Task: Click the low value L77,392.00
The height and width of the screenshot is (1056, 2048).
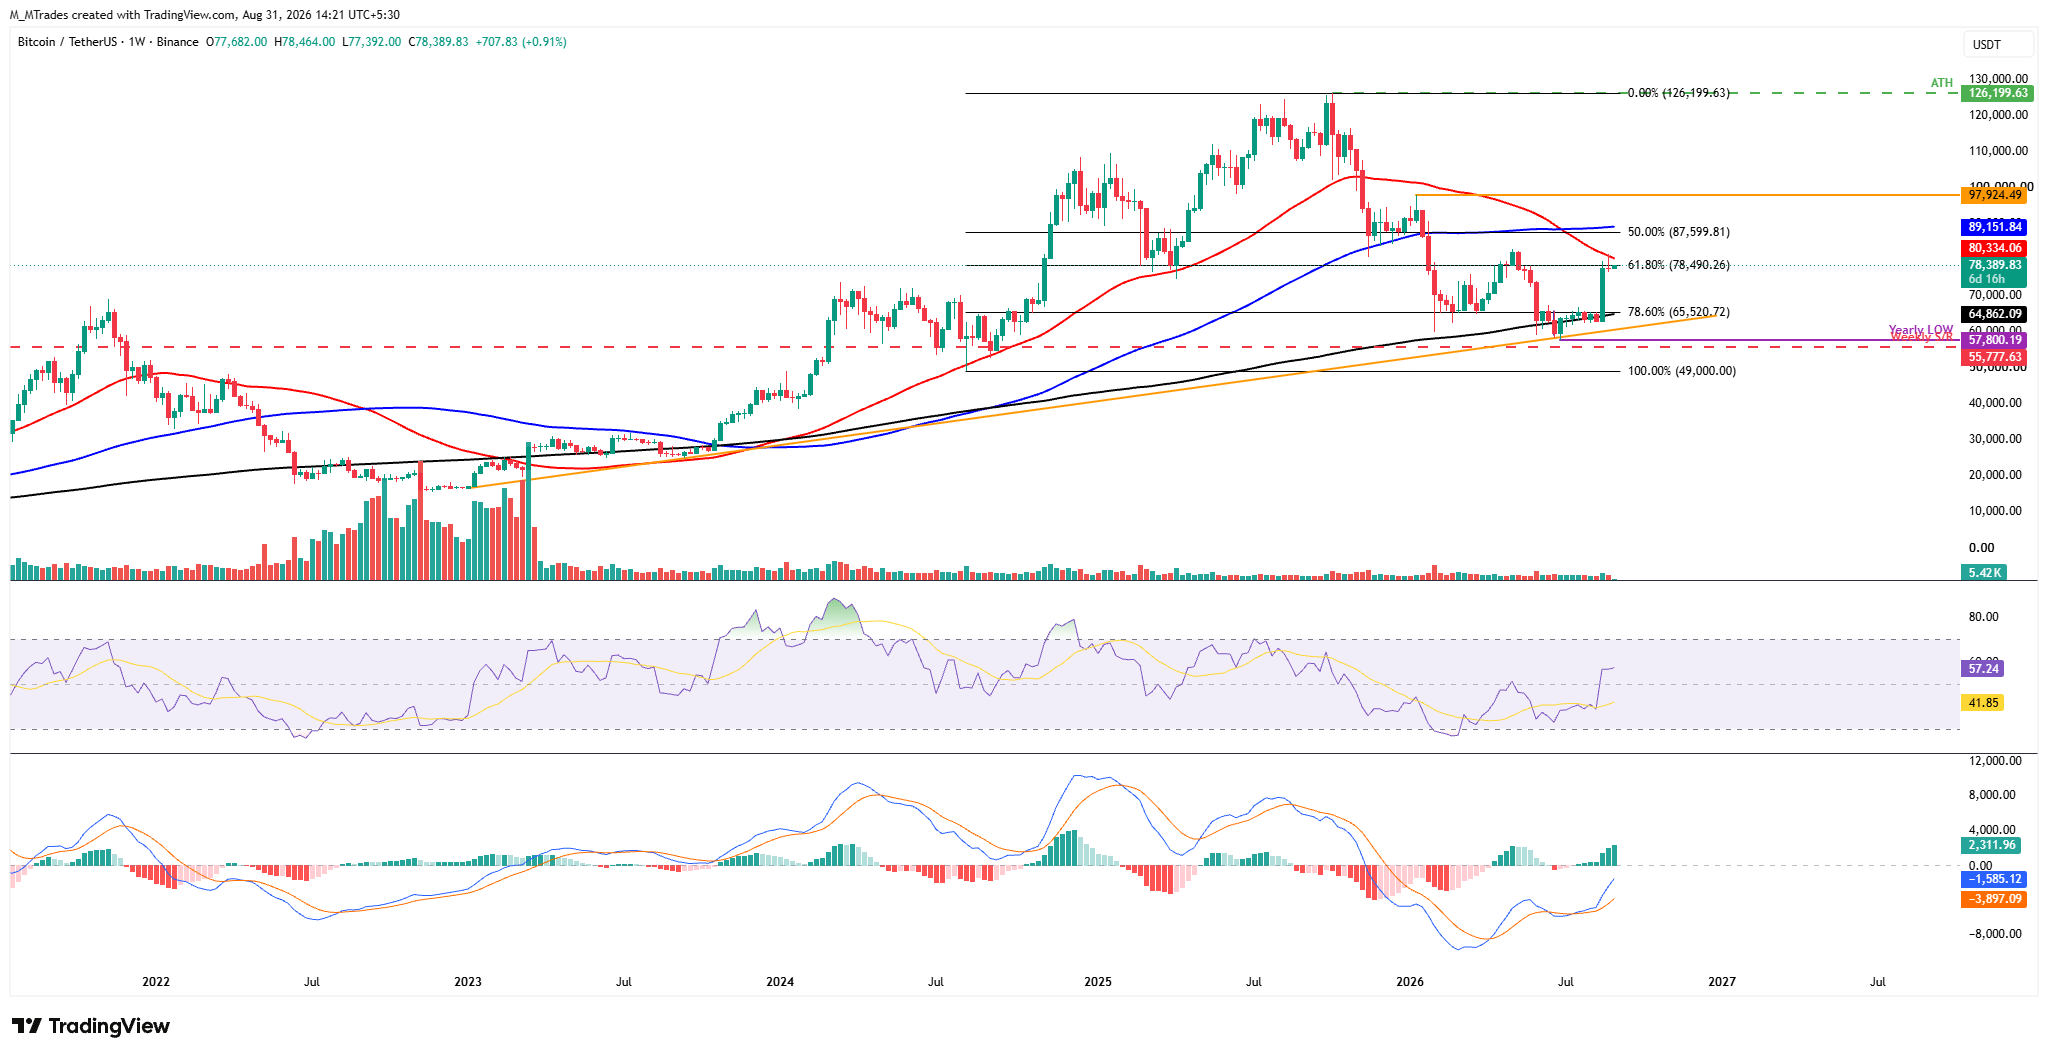Action: point(372,42)
